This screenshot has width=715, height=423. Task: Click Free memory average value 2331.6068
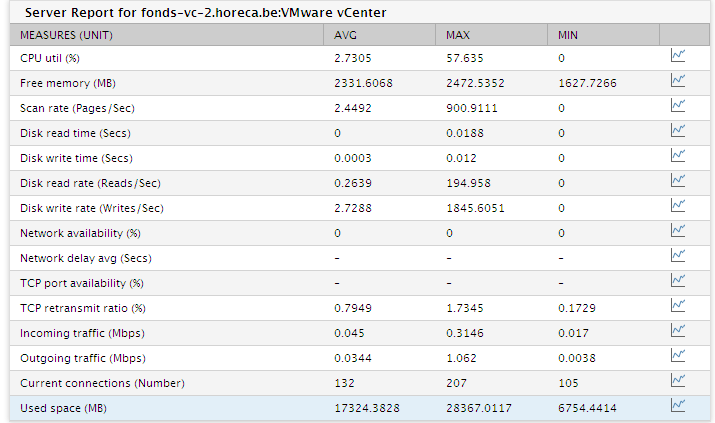363,83
